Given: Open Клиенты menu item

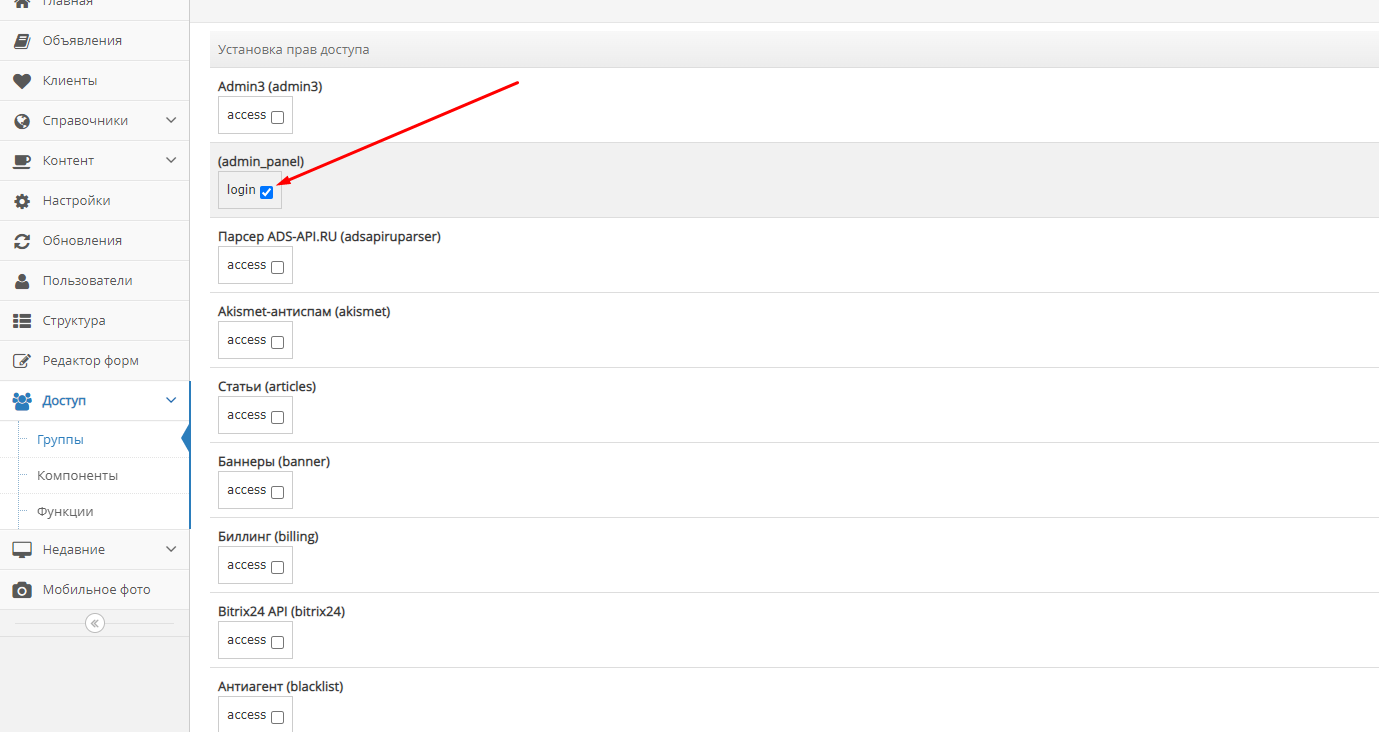Looking at the screenshot, I should [x=94, y=81].
